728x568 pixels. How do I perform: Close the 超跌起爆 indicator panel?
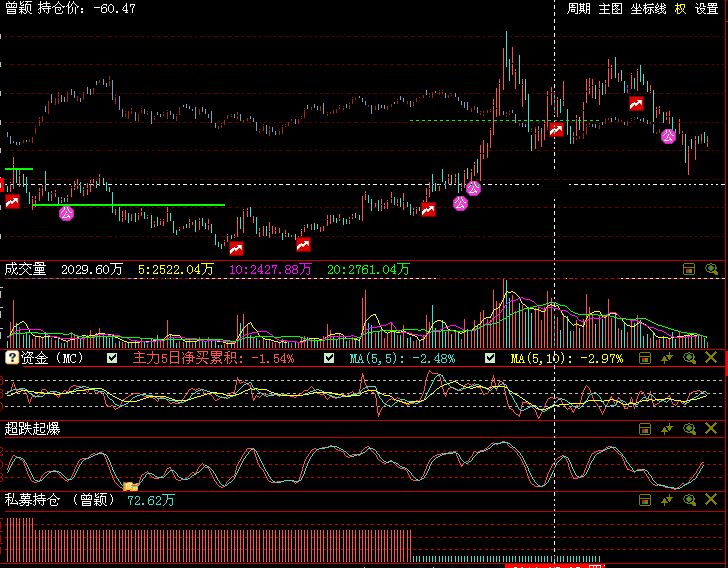click(711, 429)
